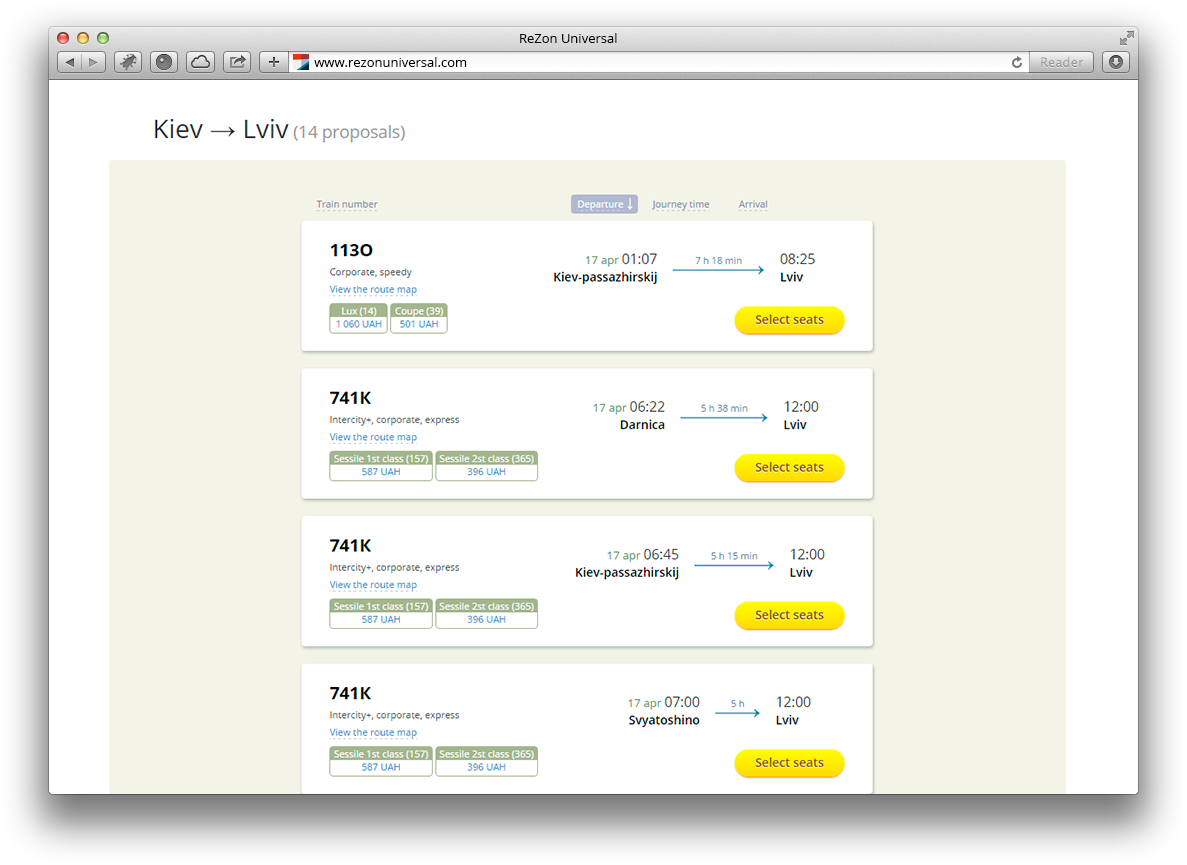
Task: Sort by Train number column header
Action: pos(347,204)
